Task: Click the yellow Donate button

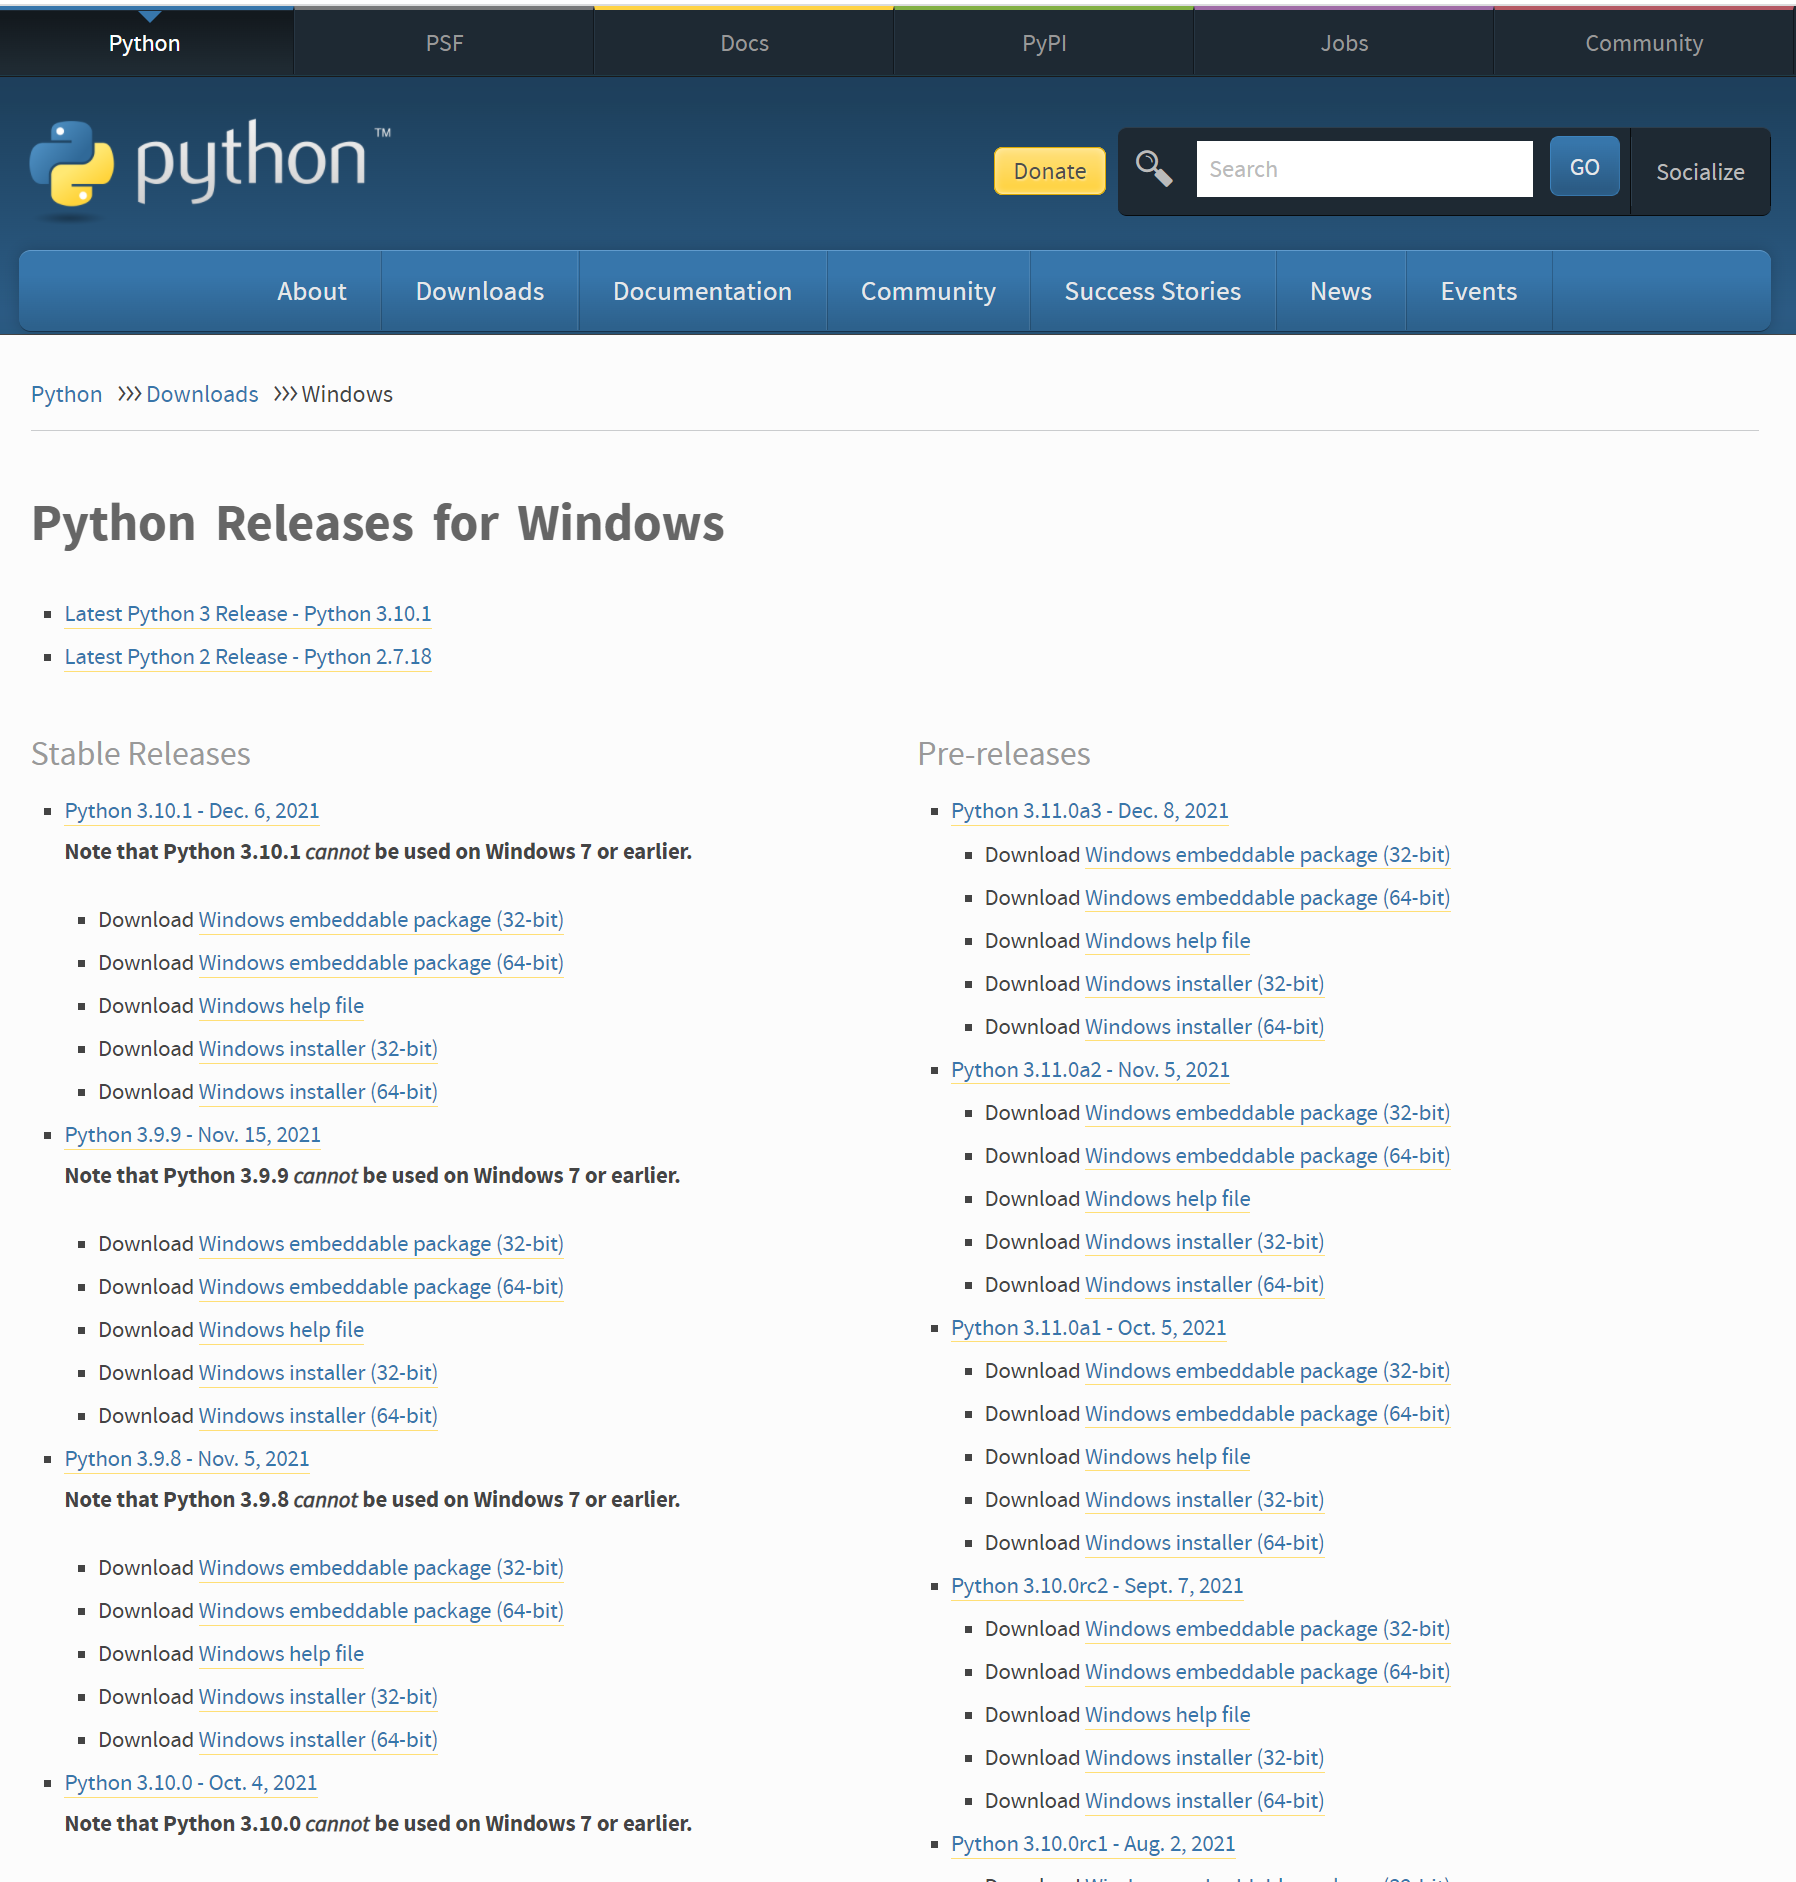Action: [1049, 171]
